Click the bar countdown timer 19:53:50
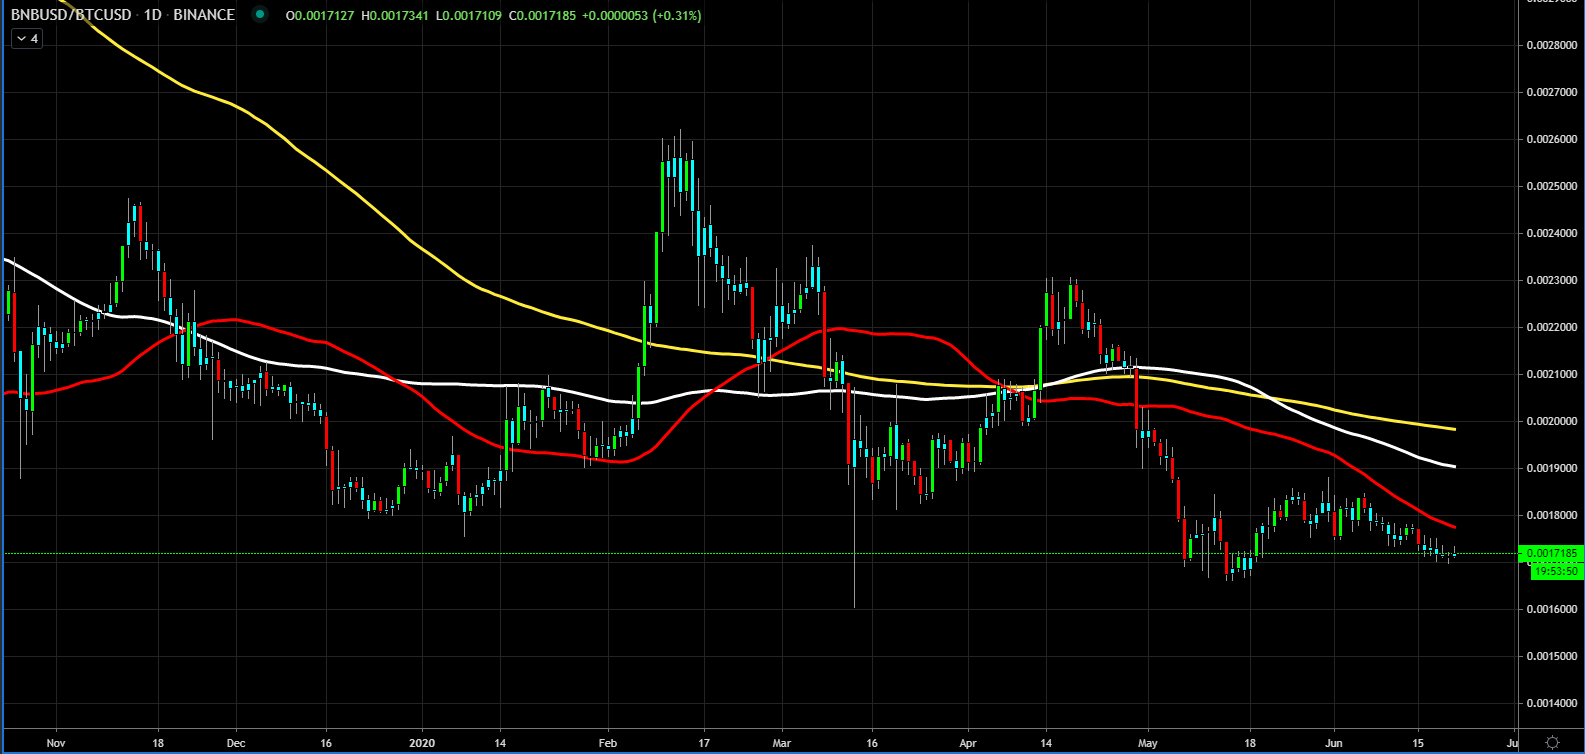This screenshot has height=754, width=1585. 1557,571
